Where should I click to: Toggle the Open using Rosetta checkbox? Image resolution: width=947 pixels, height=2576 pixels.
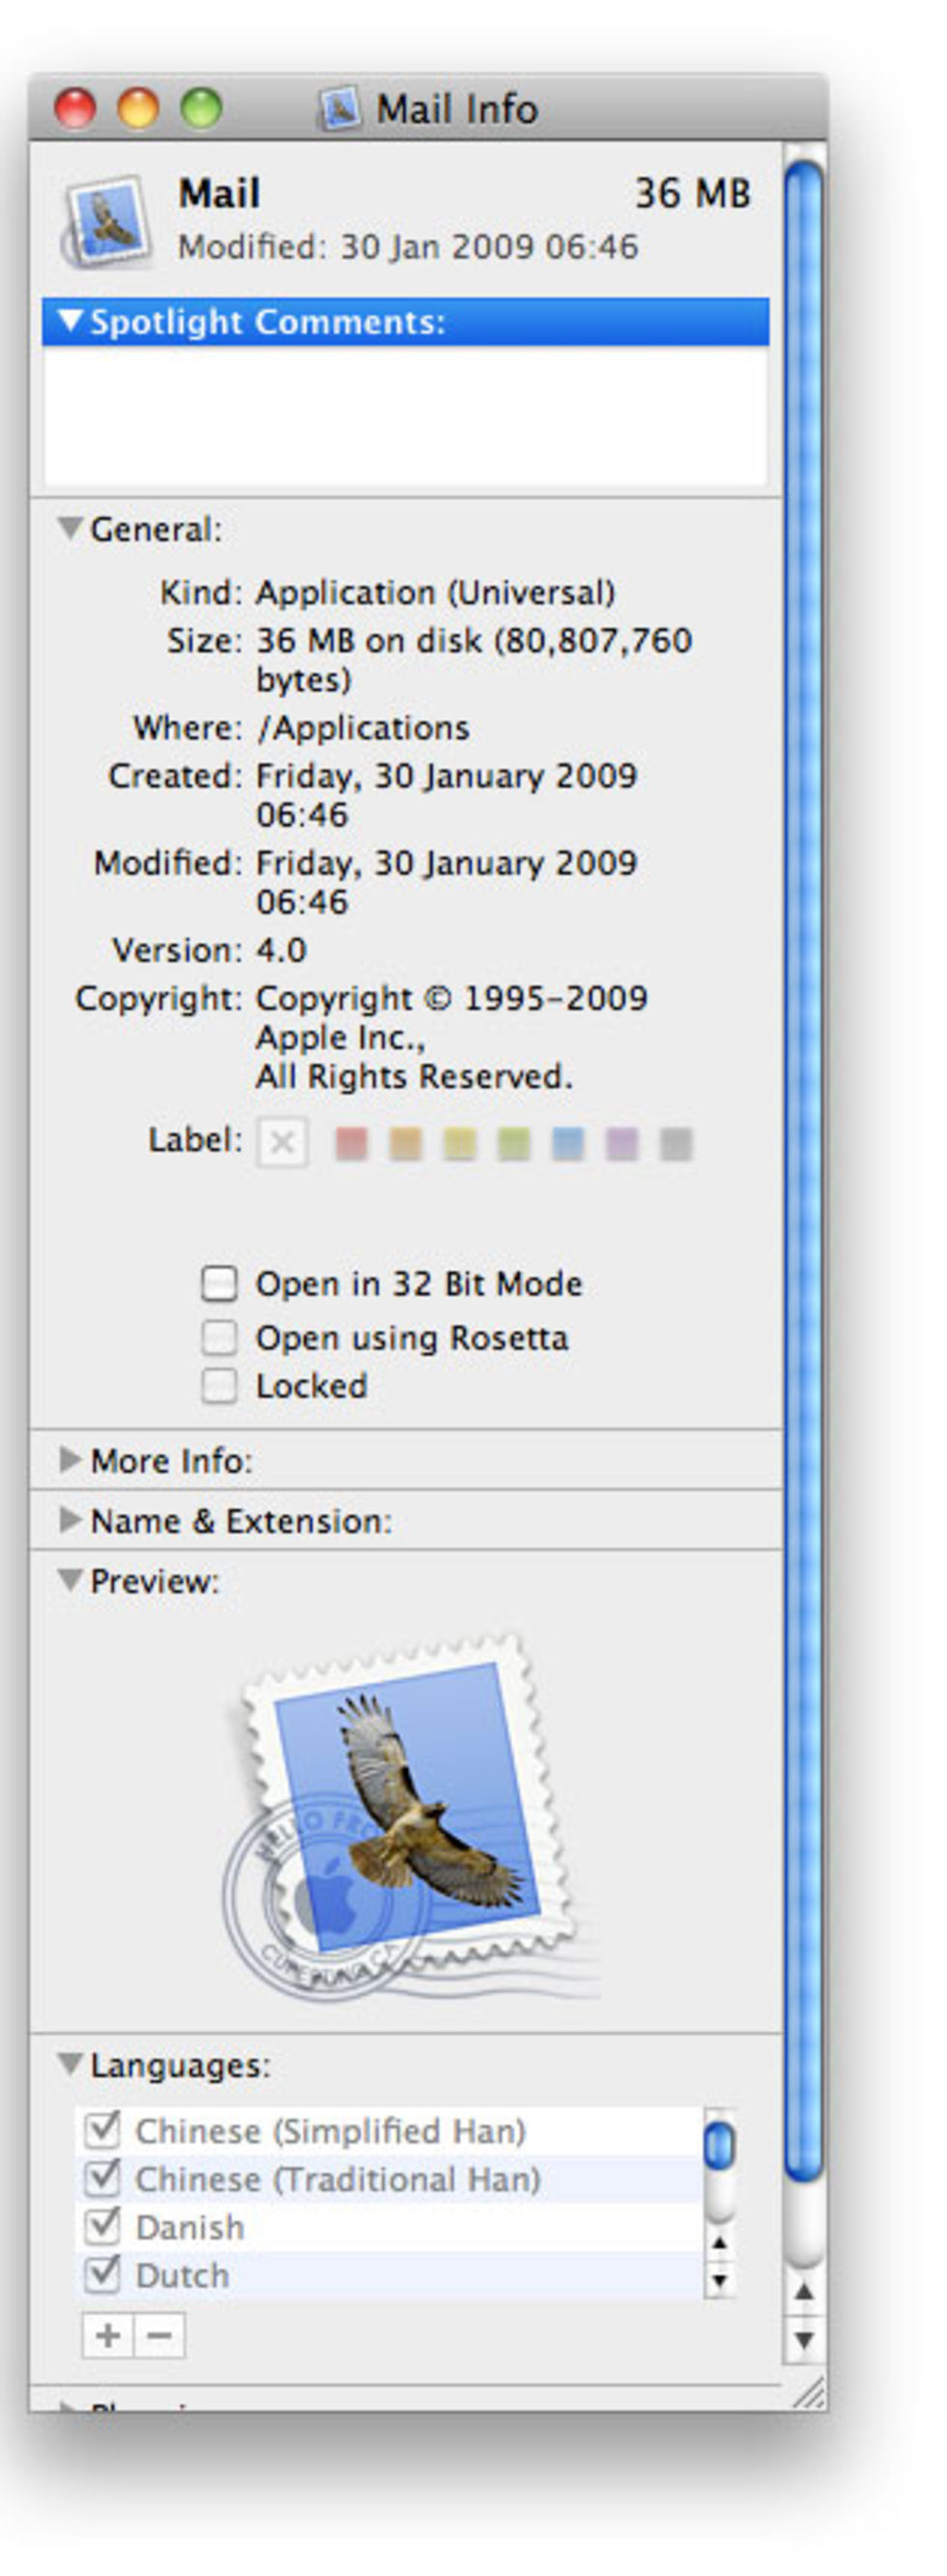220,1337
